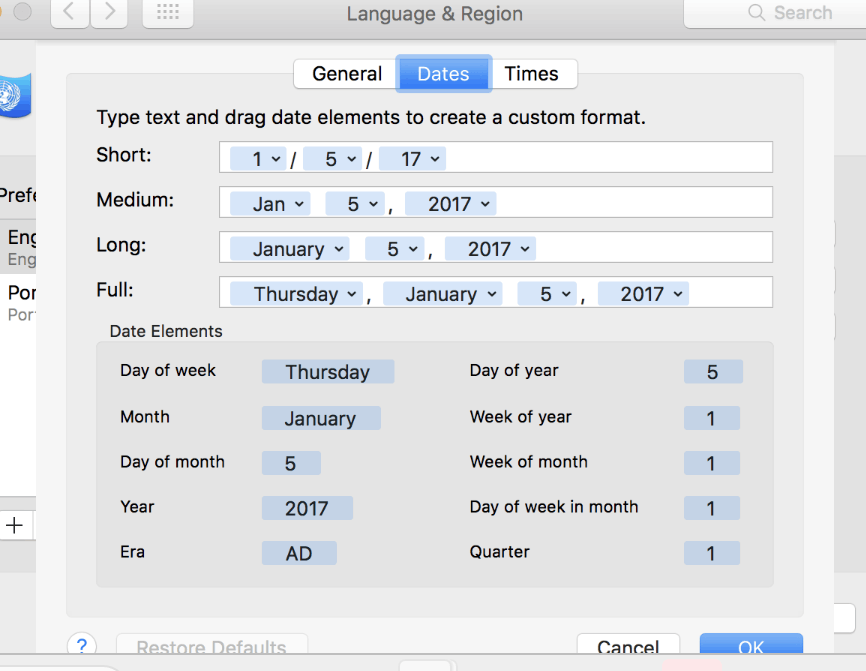Open the Short format year dropdown '17'
The width and height of the screenshot is (866, 671).
(x=412, y=159)
